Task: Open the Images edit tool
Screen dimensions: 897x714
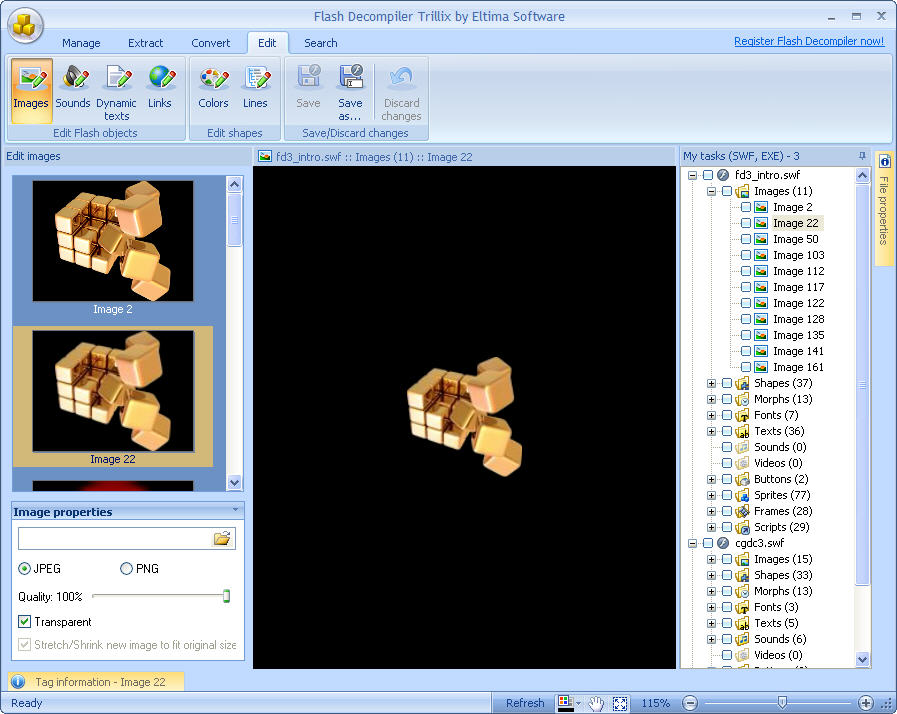Action: [31, 90]
